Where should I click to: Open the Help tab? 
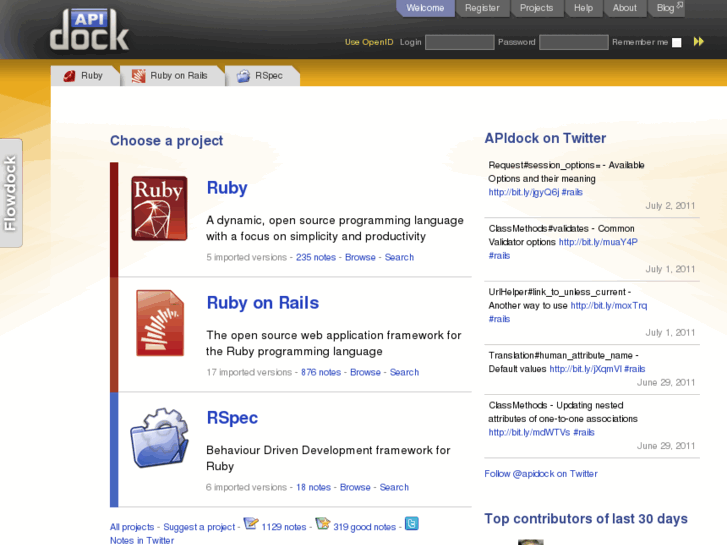583,8
